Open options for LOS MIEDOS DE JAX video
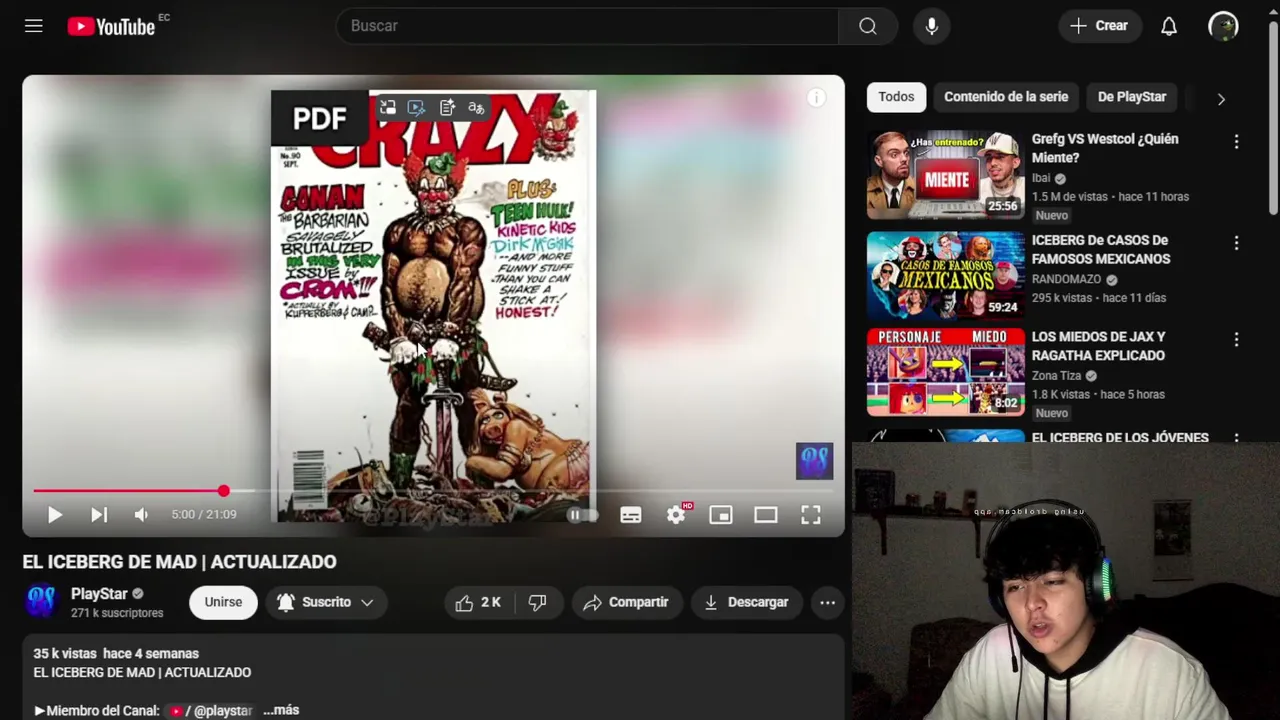The height and width of the screenshot is (720, 1280). (x=1236, y=340)
